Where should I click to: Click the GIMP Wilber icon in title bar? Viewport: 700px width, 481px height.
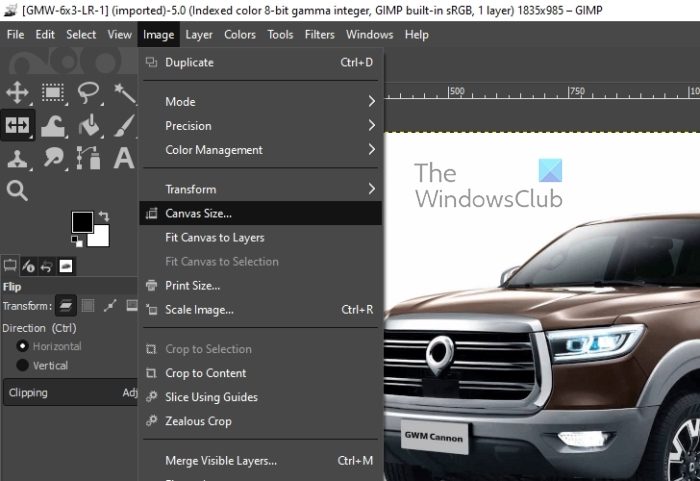(x=9, y=10)
